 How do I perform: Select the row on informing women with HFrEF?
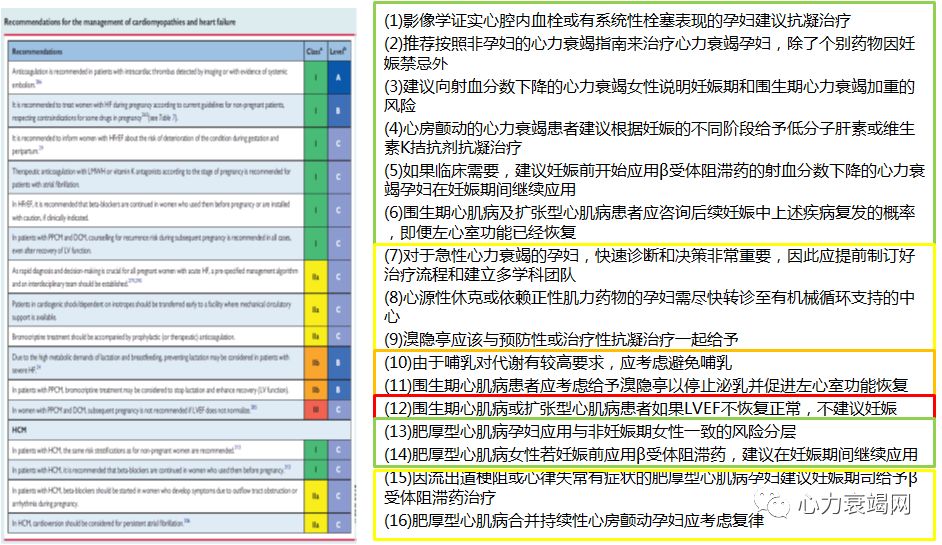point(179,144)
